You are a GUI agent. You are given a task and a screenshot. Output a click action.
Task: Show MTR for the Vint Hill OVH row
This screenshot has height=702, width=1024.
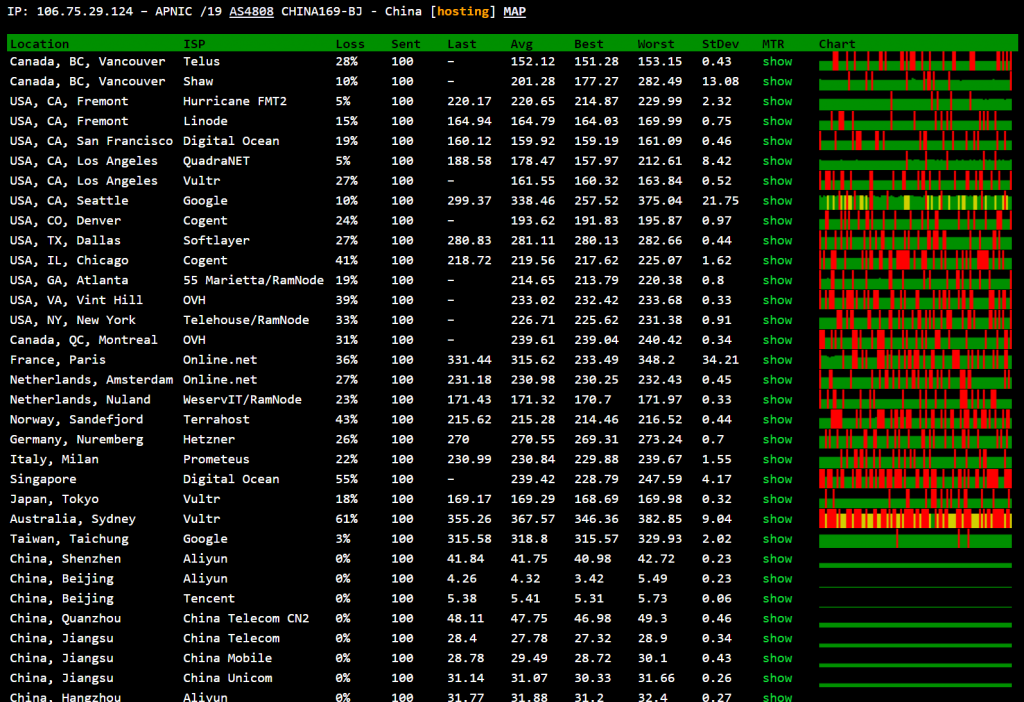[x=777, y=300]
